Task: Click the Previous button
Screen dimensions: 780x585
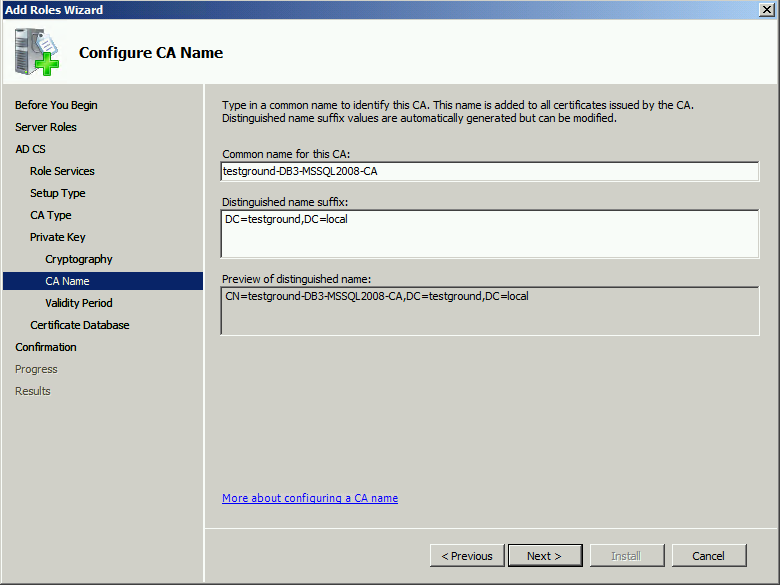Action: click(467, 556)
